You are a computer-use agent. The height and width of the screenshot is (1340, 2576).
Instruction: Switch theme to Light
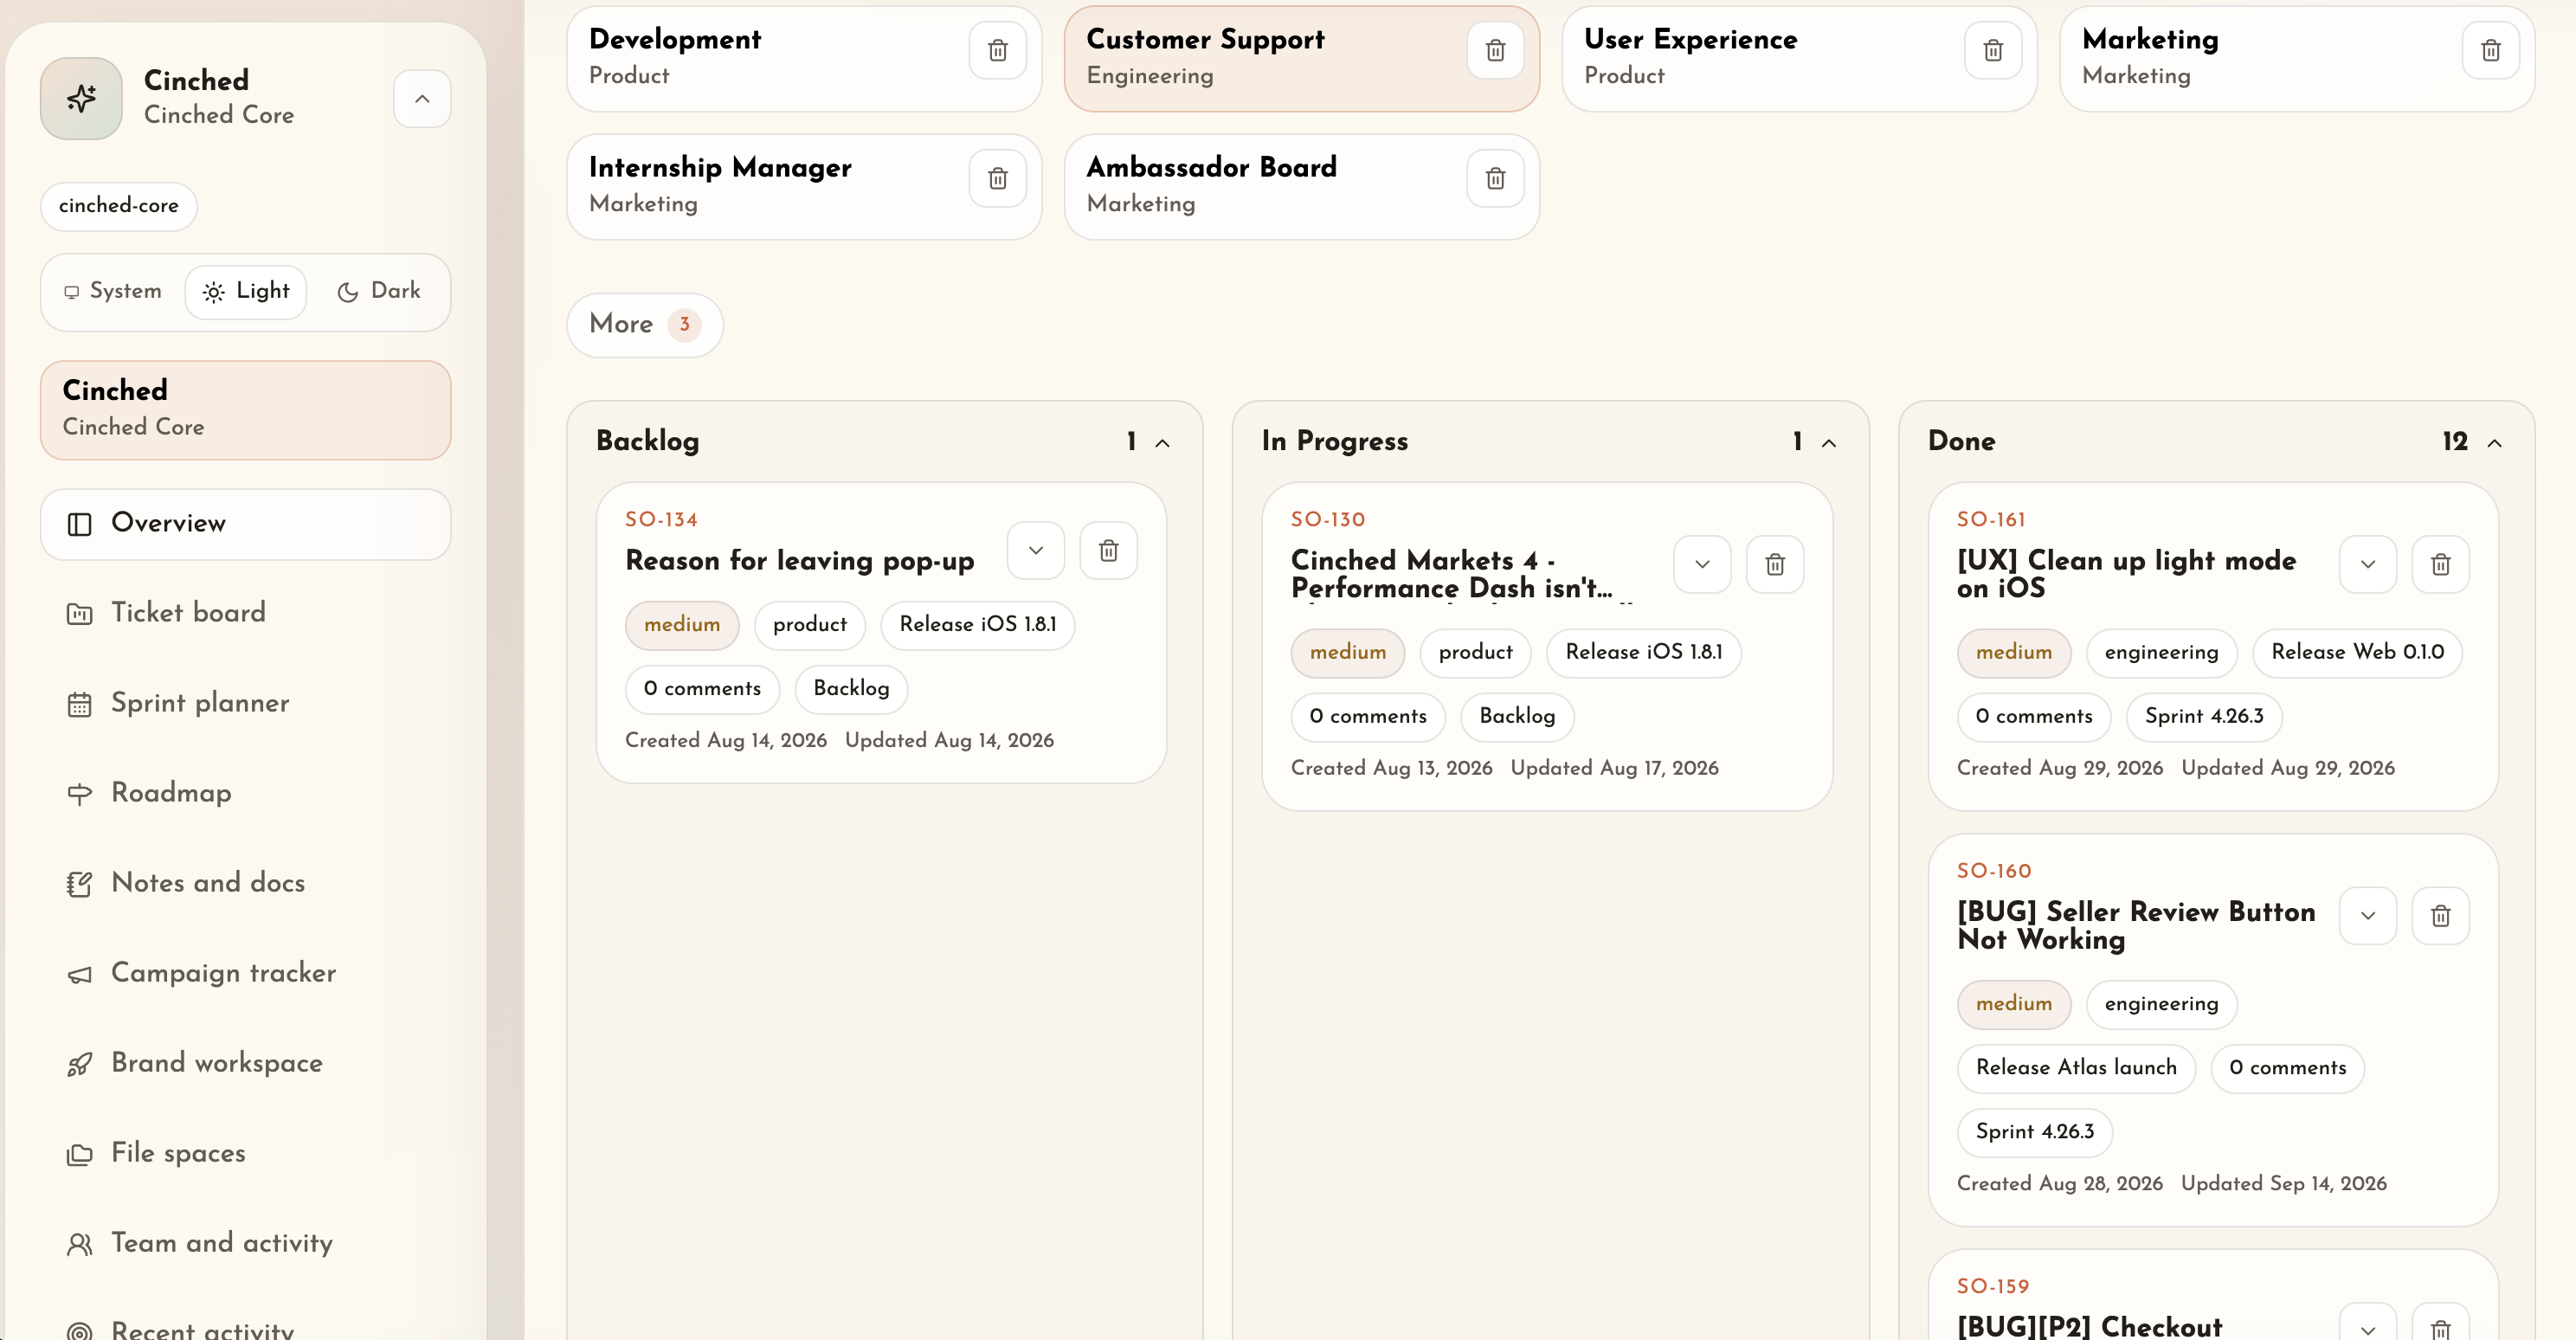tap(246, 291)
